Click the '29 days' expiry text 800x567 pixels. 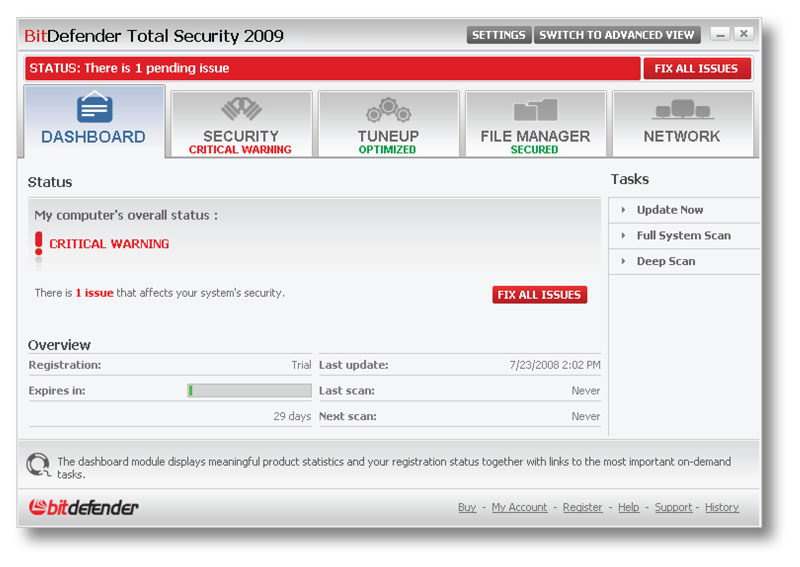coord(292,416)
